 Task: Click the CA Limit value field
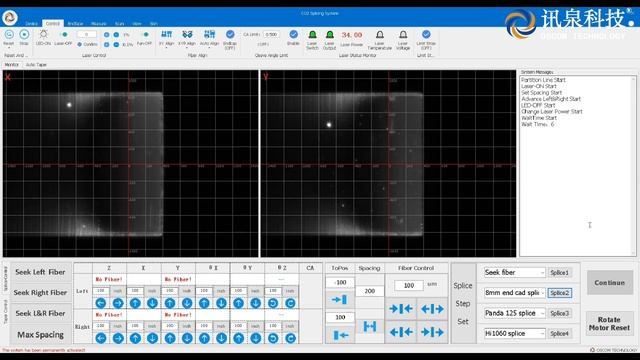tap(271, 34)
